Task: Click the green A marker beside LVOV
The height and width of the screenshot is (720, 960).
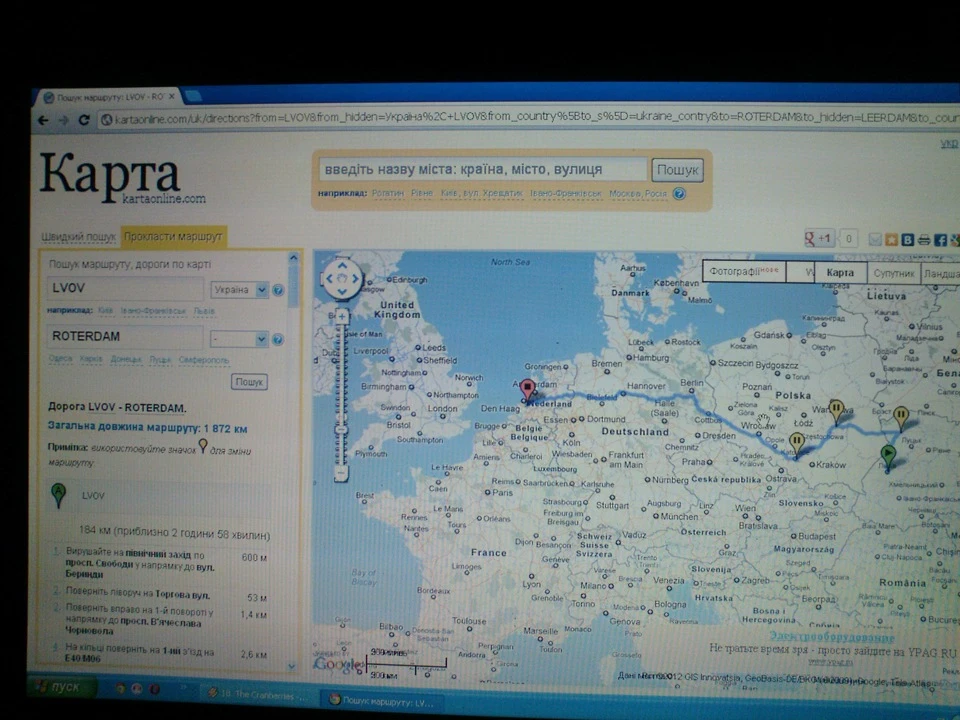Action: tap(58, 495)
